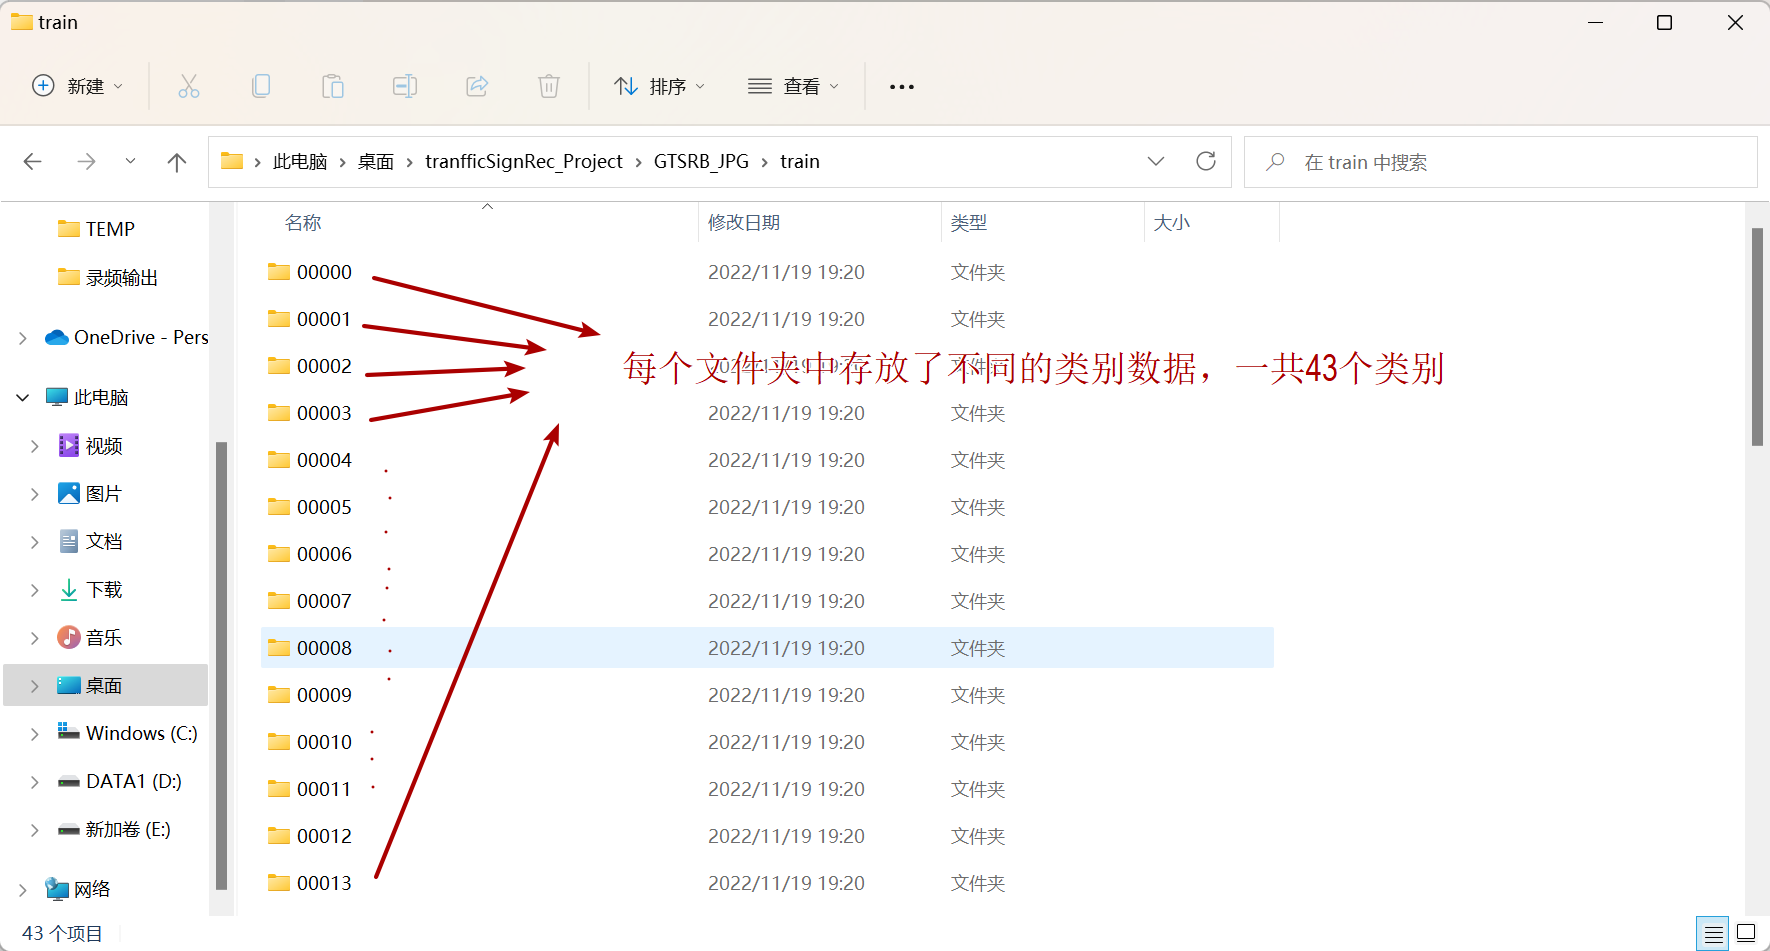Viewport: 1770px width, 951px height.
Task: Click the Share icon in toolbar
Action: tap(477, 86)
